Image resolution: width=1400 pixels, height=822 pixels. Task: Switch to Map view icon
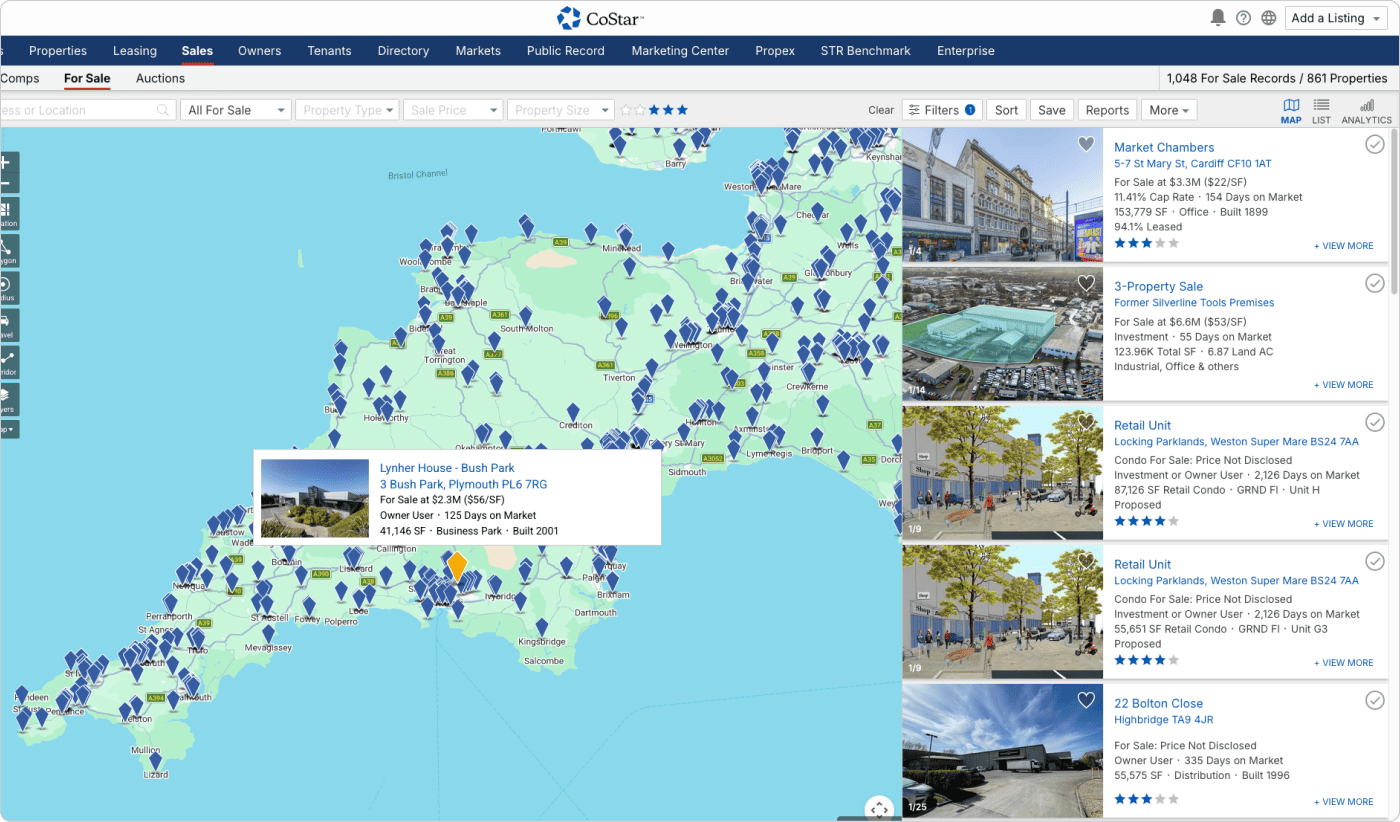point(1291,110)
